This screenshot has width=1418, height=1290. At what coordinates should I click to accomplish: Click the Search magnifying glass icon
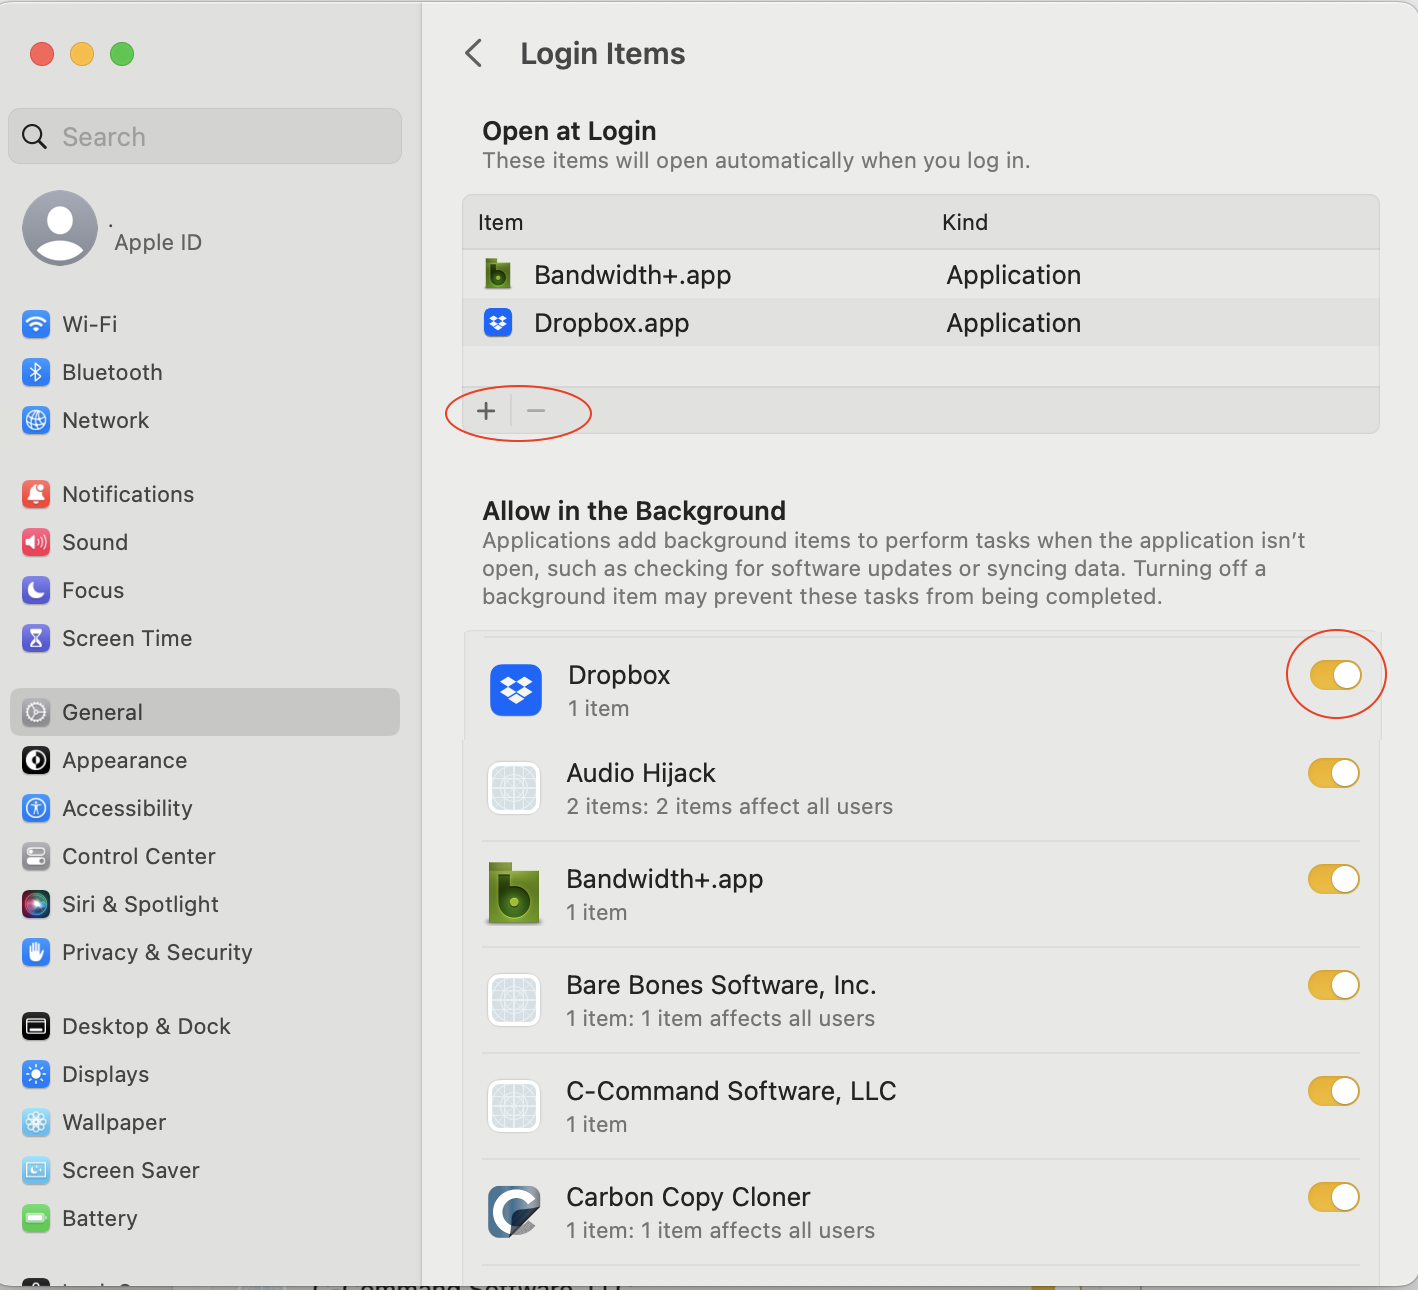click(x=34, y=136)
